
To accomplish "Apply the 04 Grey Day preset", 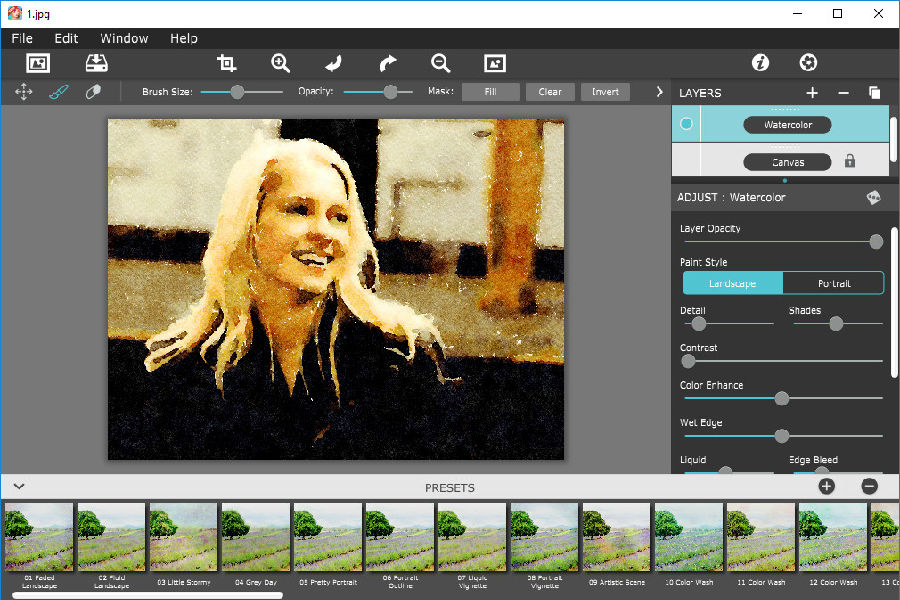I will click(256, 537).
